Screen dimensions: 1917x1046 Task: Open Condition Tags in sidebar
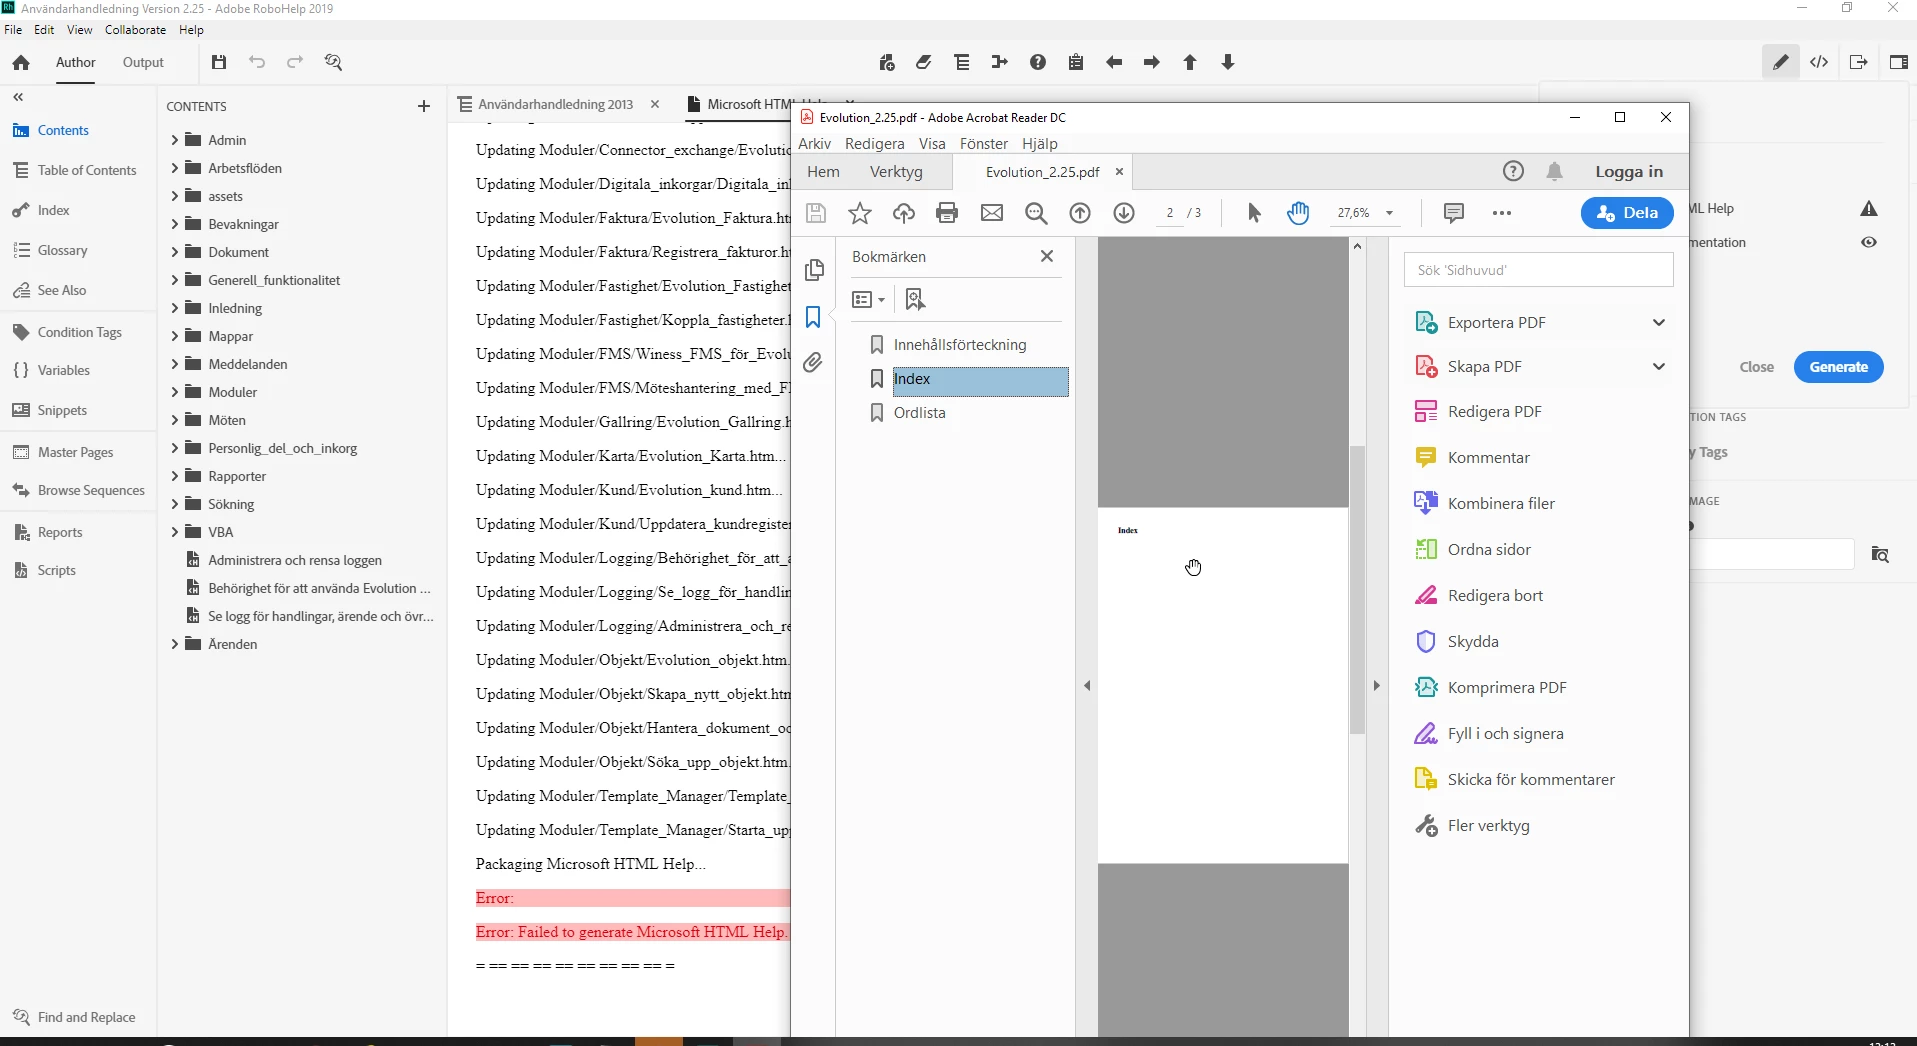point(80,332)
